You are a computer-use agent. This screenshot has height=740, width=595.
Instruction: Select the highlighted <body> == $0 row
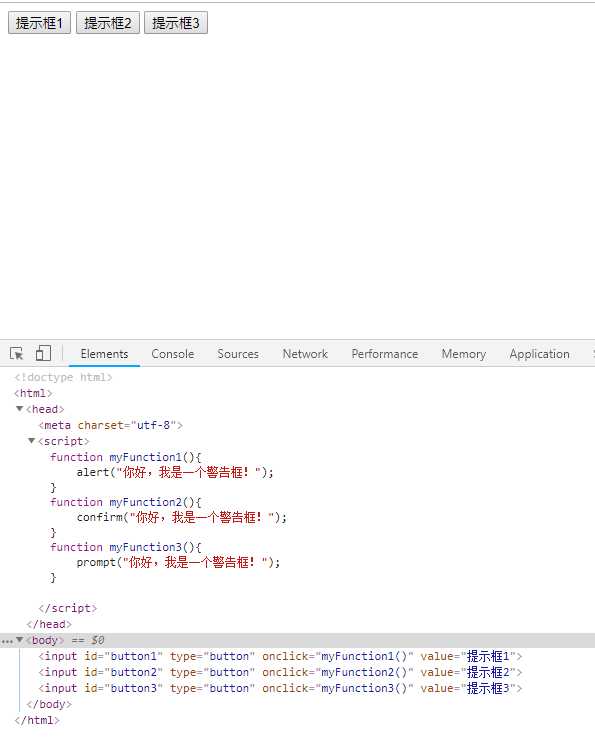(297, 640)
